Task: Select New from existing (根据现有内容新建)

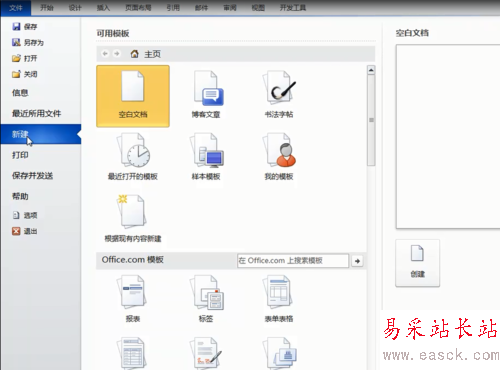Action: pos(133,218)
